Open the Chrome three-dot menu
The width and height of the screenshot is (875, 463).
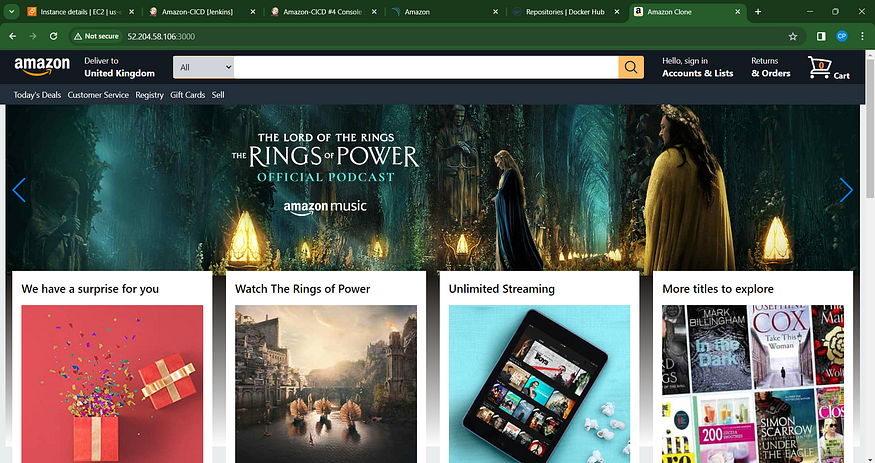863,36
